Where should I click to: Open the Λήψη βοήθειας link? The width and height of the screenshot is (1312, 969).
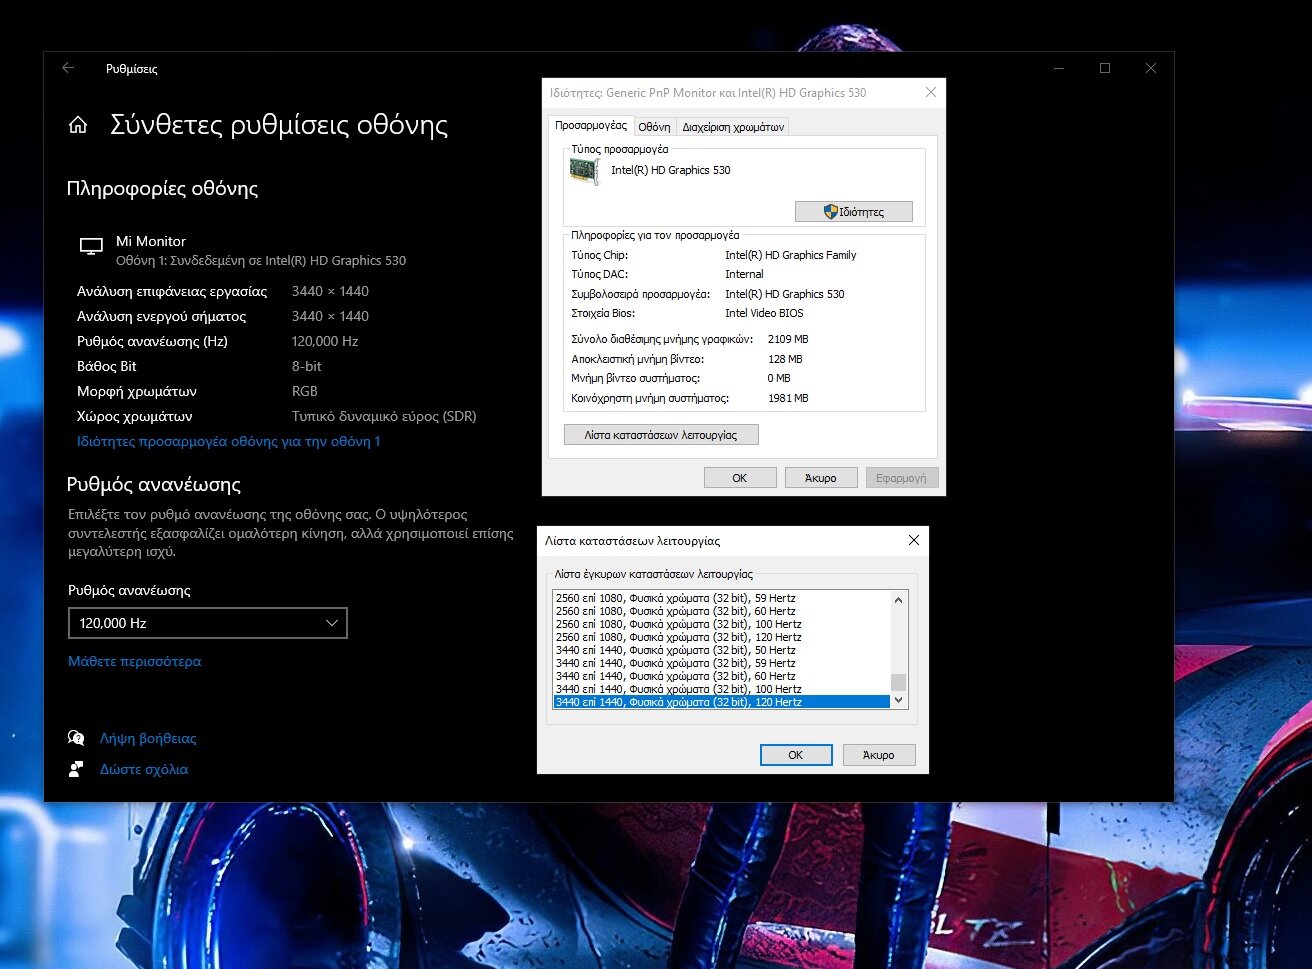pyautogui.click(x=148, y=738)
